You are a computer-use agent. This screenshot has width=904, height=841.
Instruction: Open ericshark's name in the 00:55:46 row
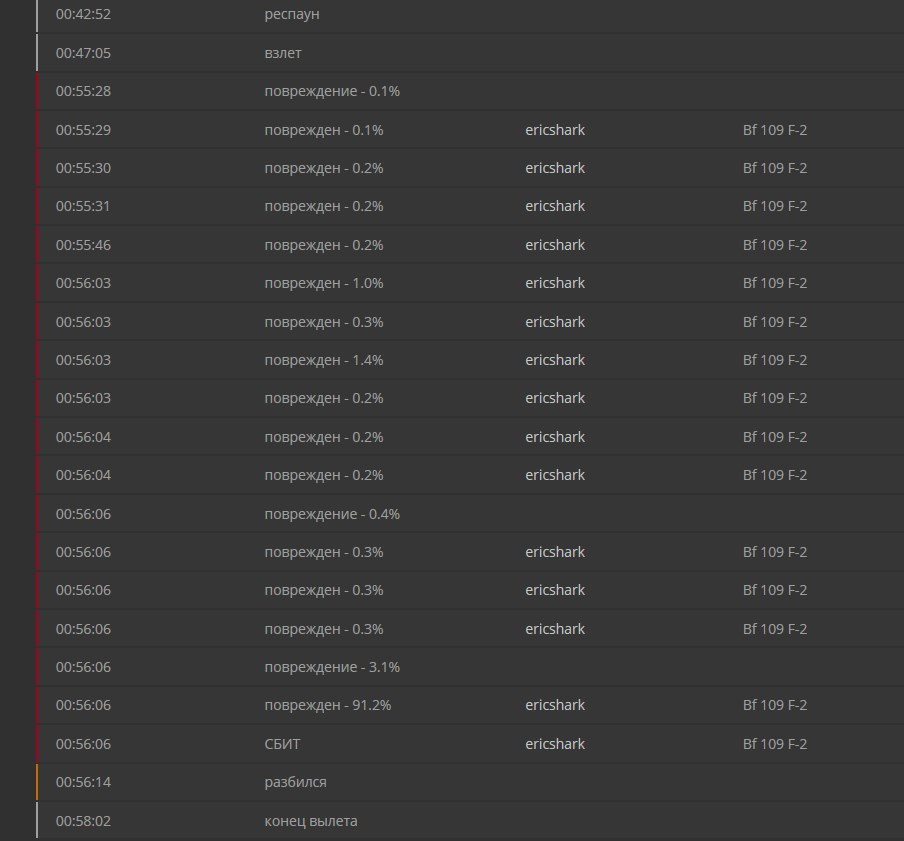tap(555, 246)
